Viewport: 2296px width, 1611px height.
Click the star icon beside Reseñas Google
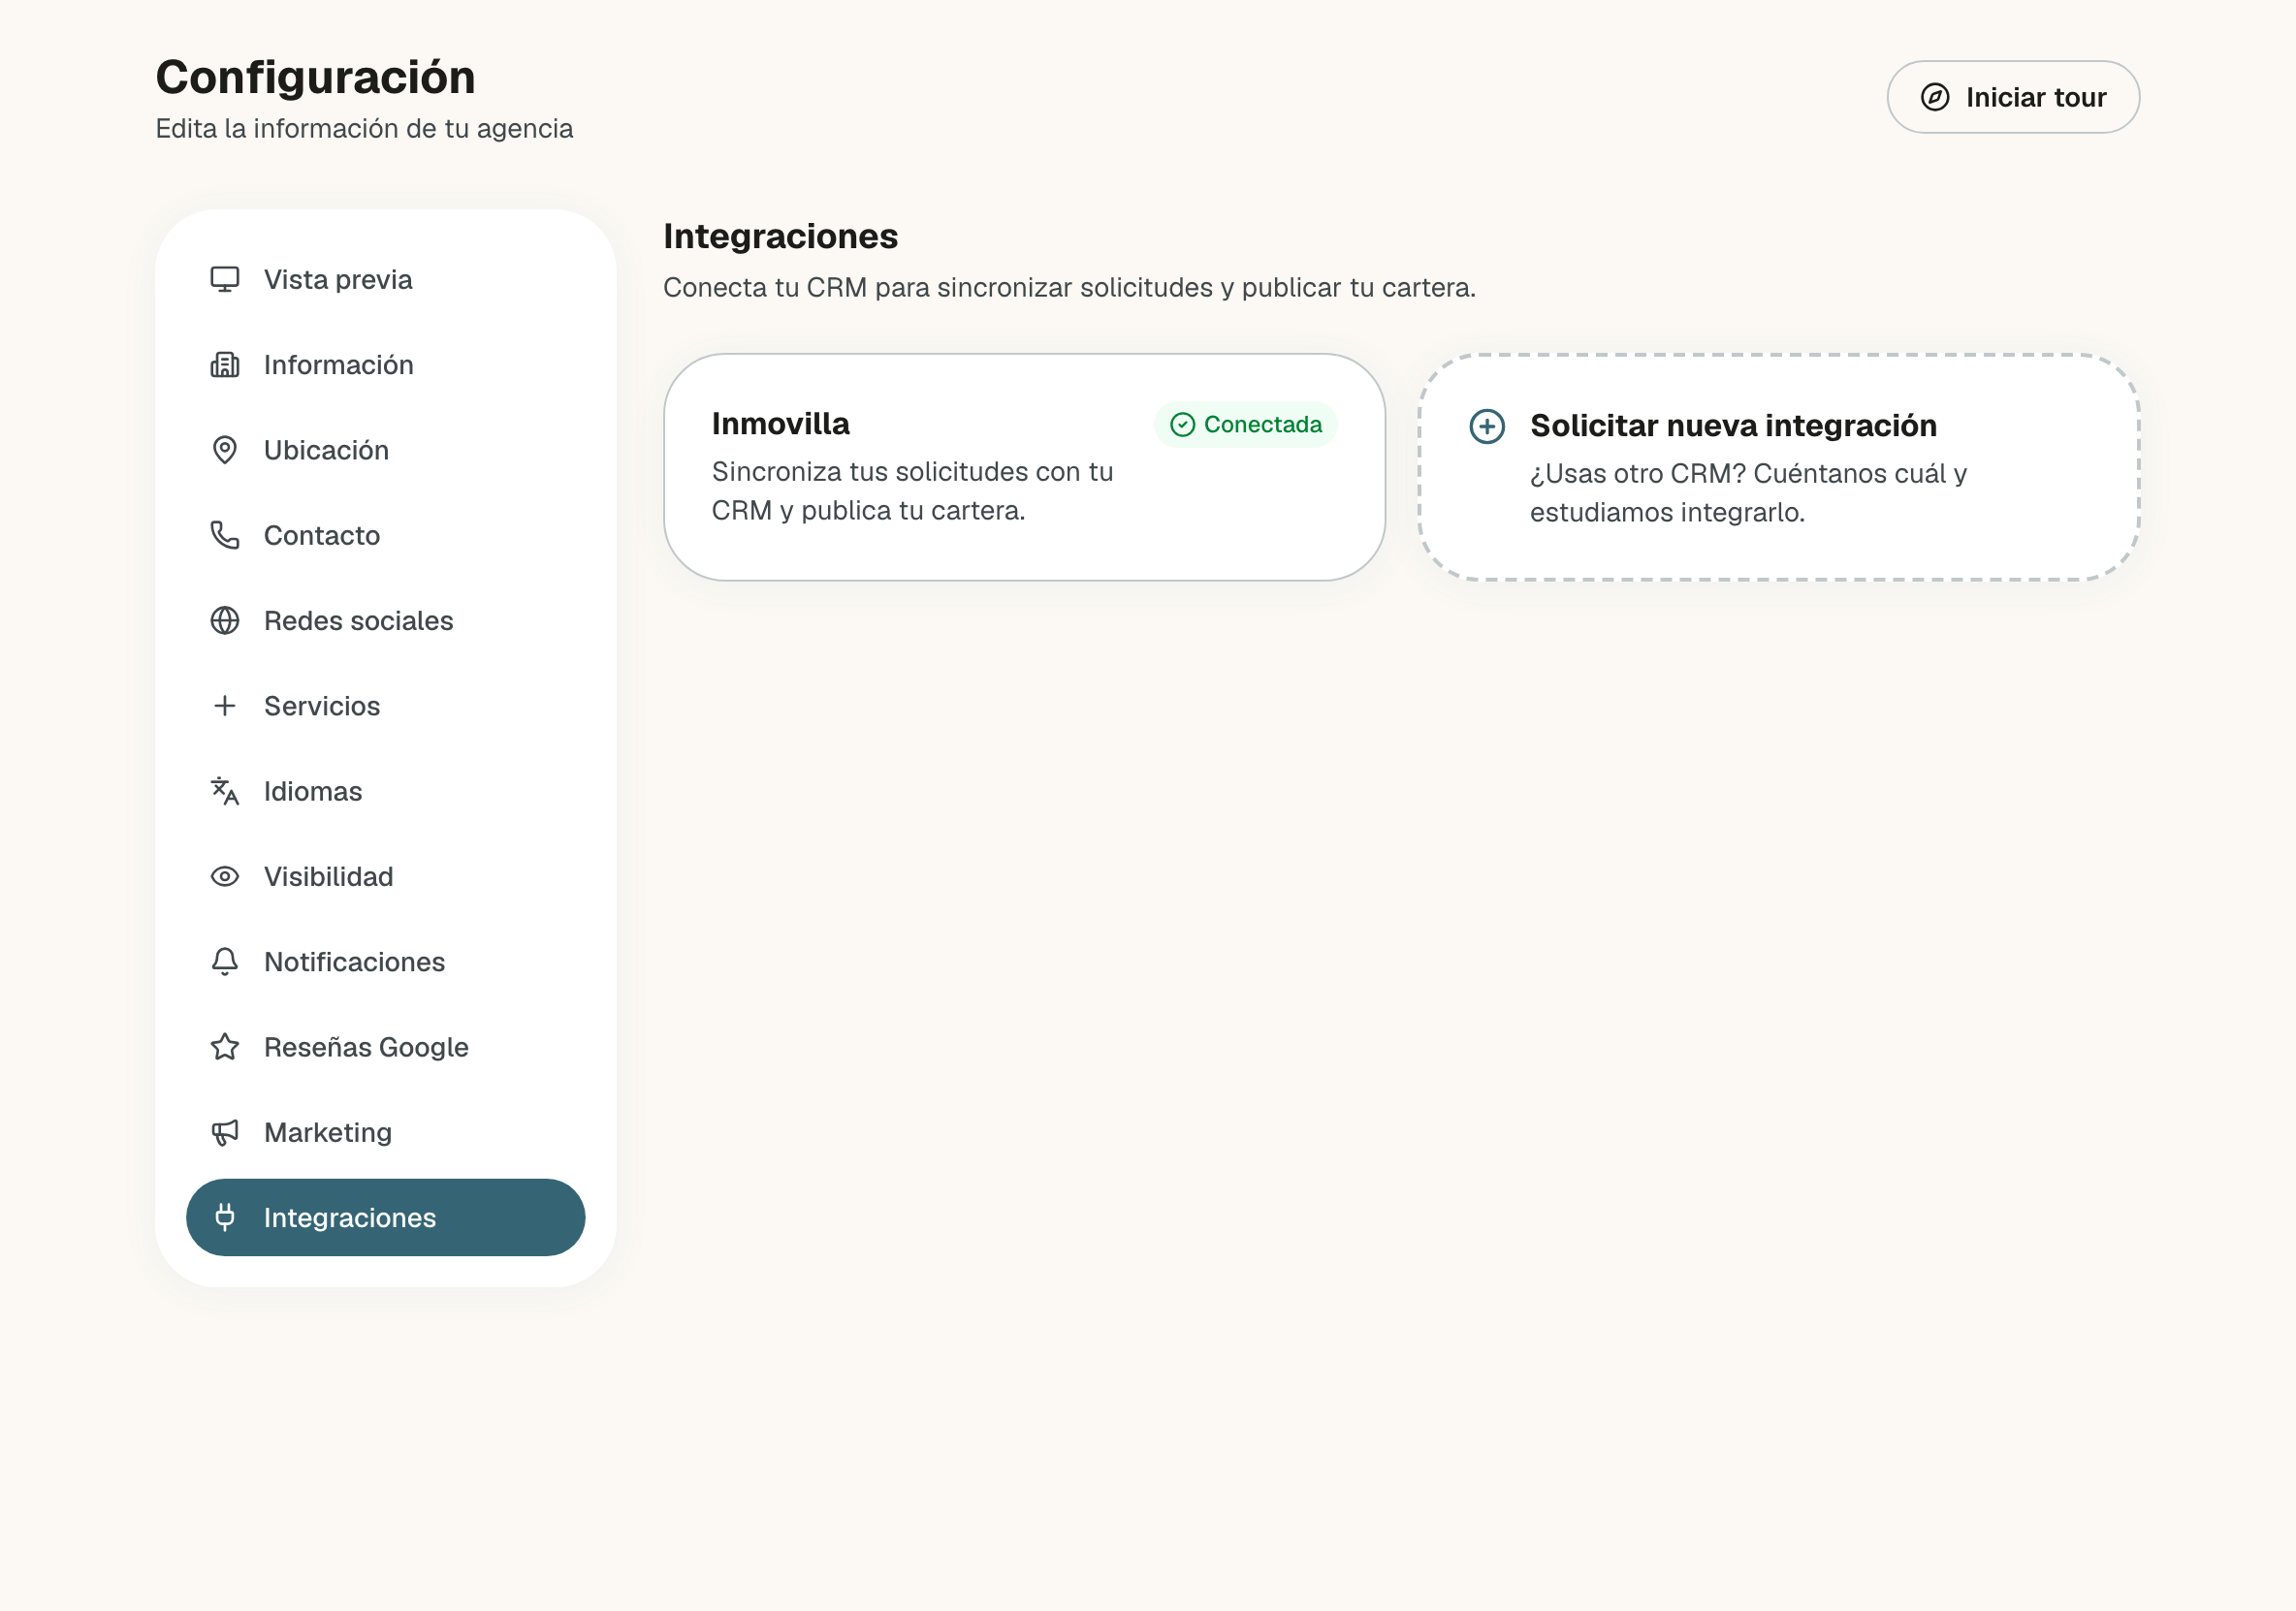[x=225, y=1047]
